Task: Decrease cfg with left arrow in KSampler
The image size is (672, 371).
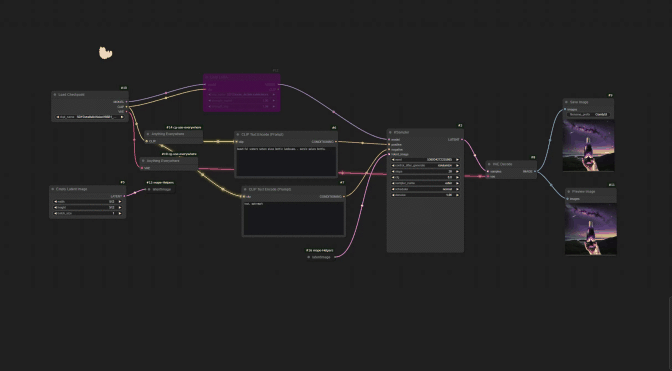Action: 393,177
